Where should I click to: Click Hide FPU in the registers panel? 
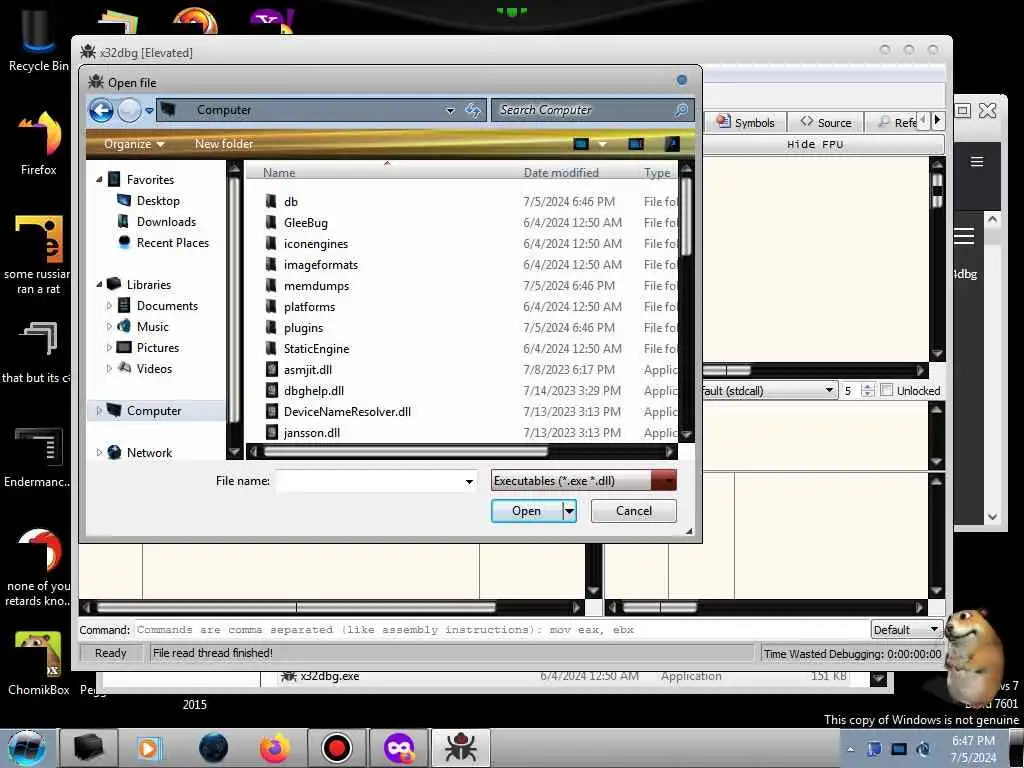[815, 144]
